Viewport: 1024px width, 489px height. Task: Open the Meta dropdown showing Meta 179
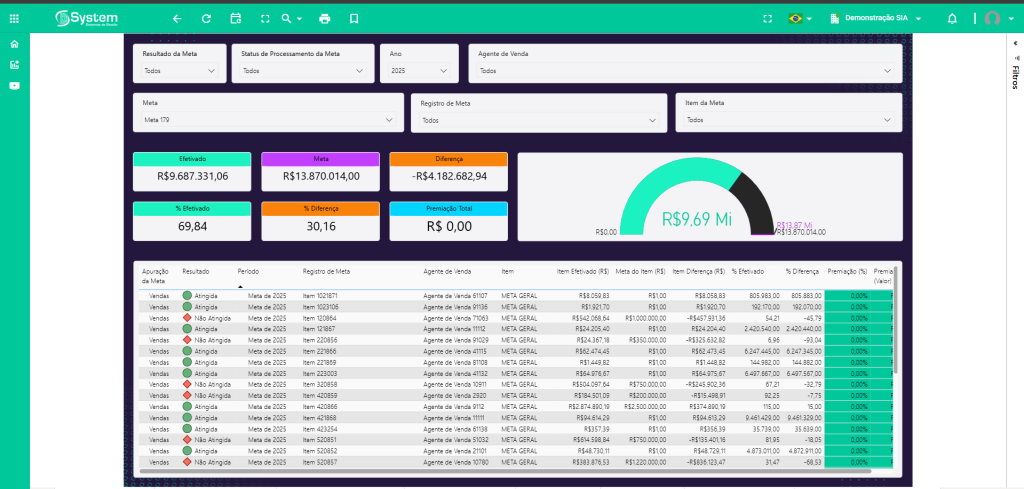[268, 120]
